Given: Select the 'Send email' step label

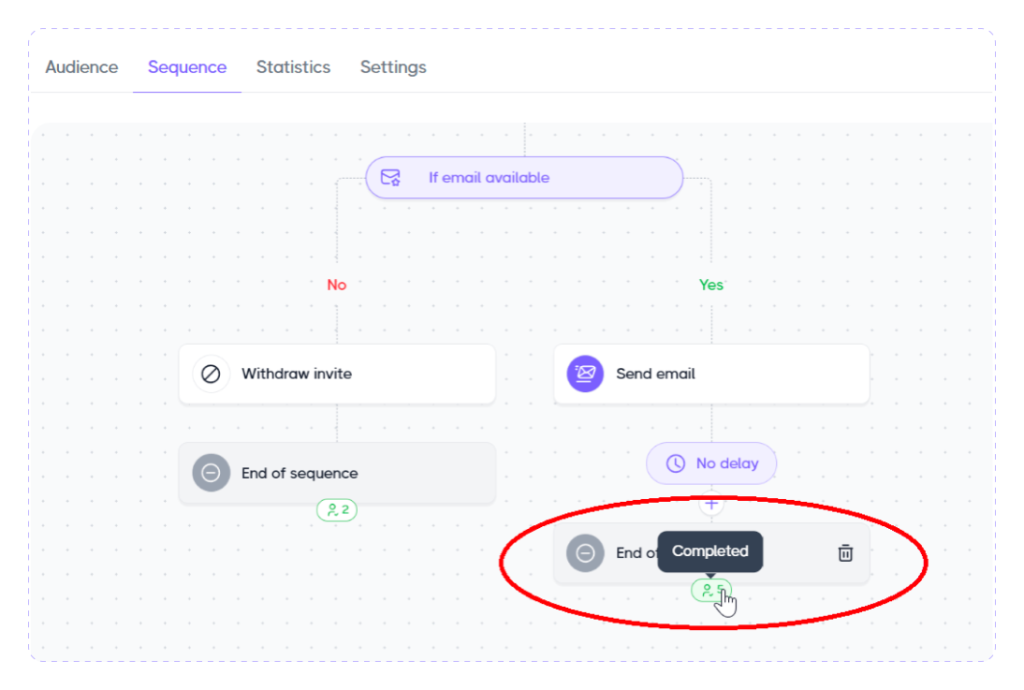Looking at the screenshot, I should click(x=656, y=374).
